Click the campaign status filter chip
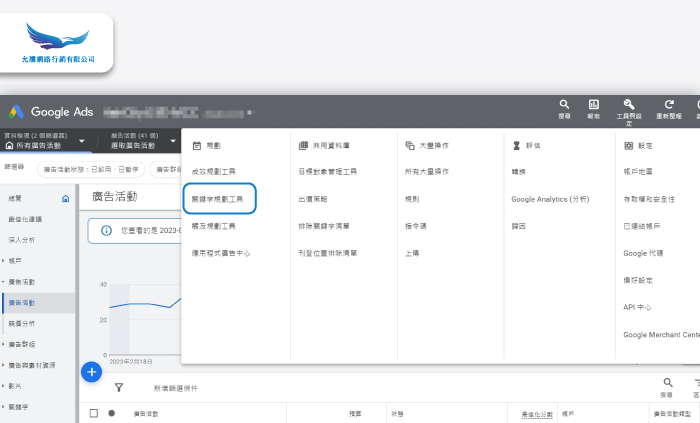This screenshot has width=700, height=423. point(92,169)
